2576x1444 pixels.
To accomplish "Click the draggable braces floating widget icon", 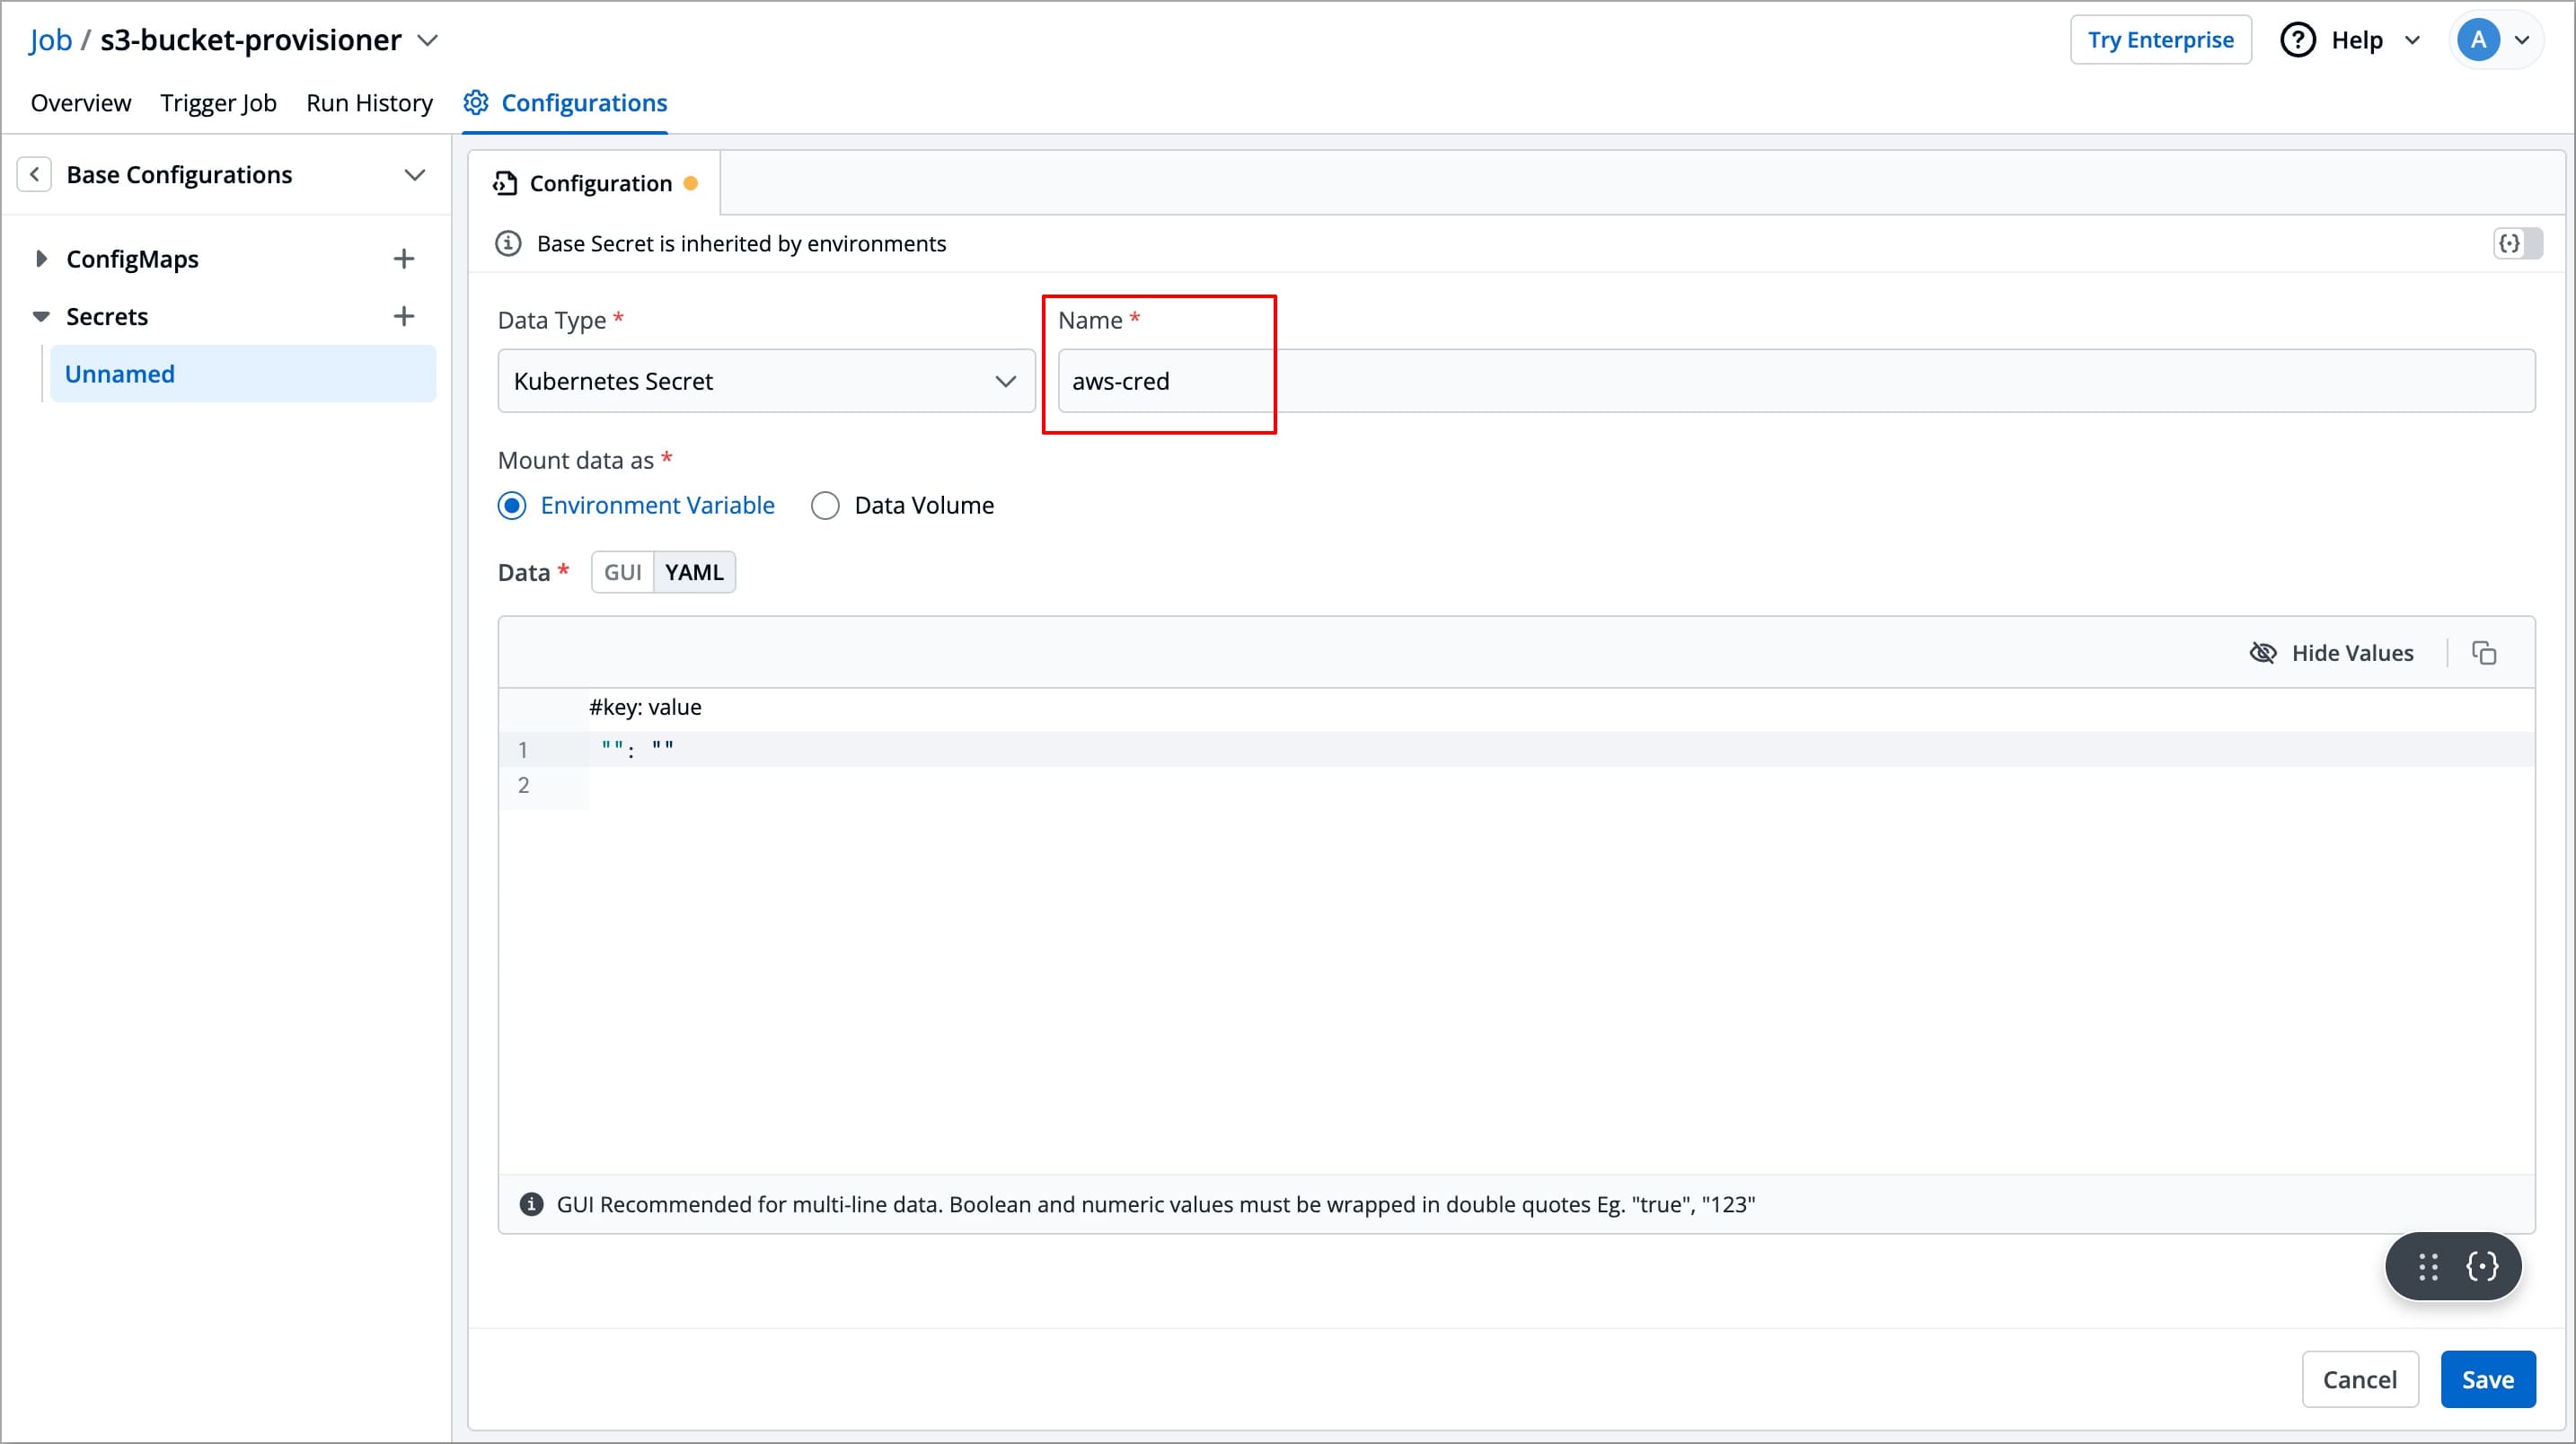I will coord(2482,1266).
